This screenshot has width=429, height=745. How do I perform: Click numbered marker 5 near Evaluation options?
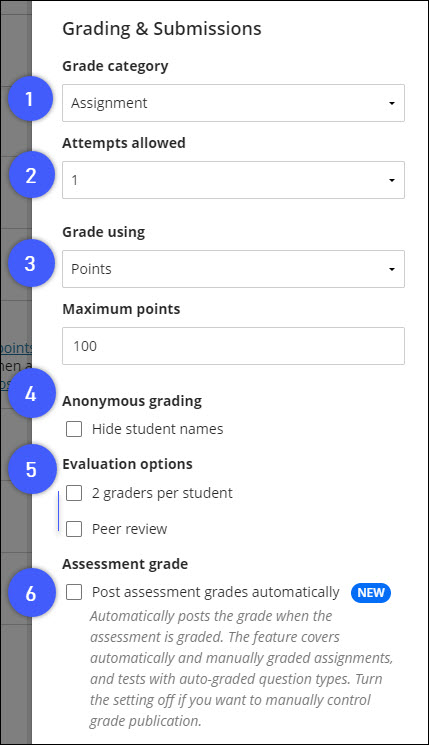click(31, 469)
